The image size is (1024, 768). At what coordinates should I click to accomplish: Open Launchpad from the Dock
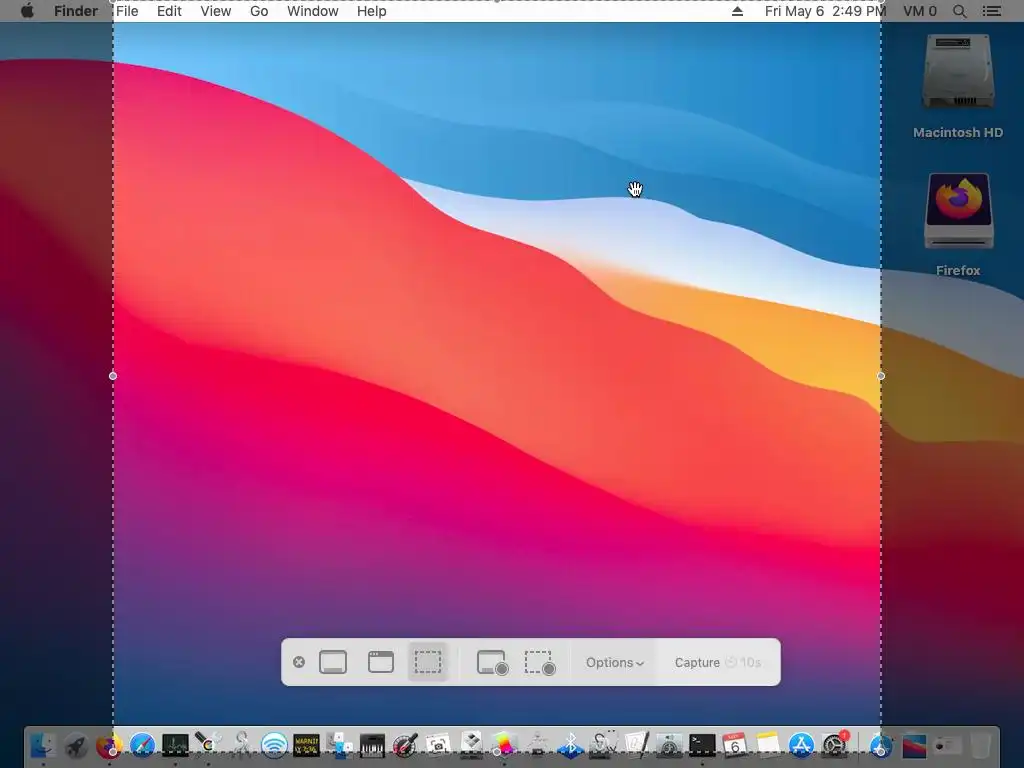pos(76,744)
